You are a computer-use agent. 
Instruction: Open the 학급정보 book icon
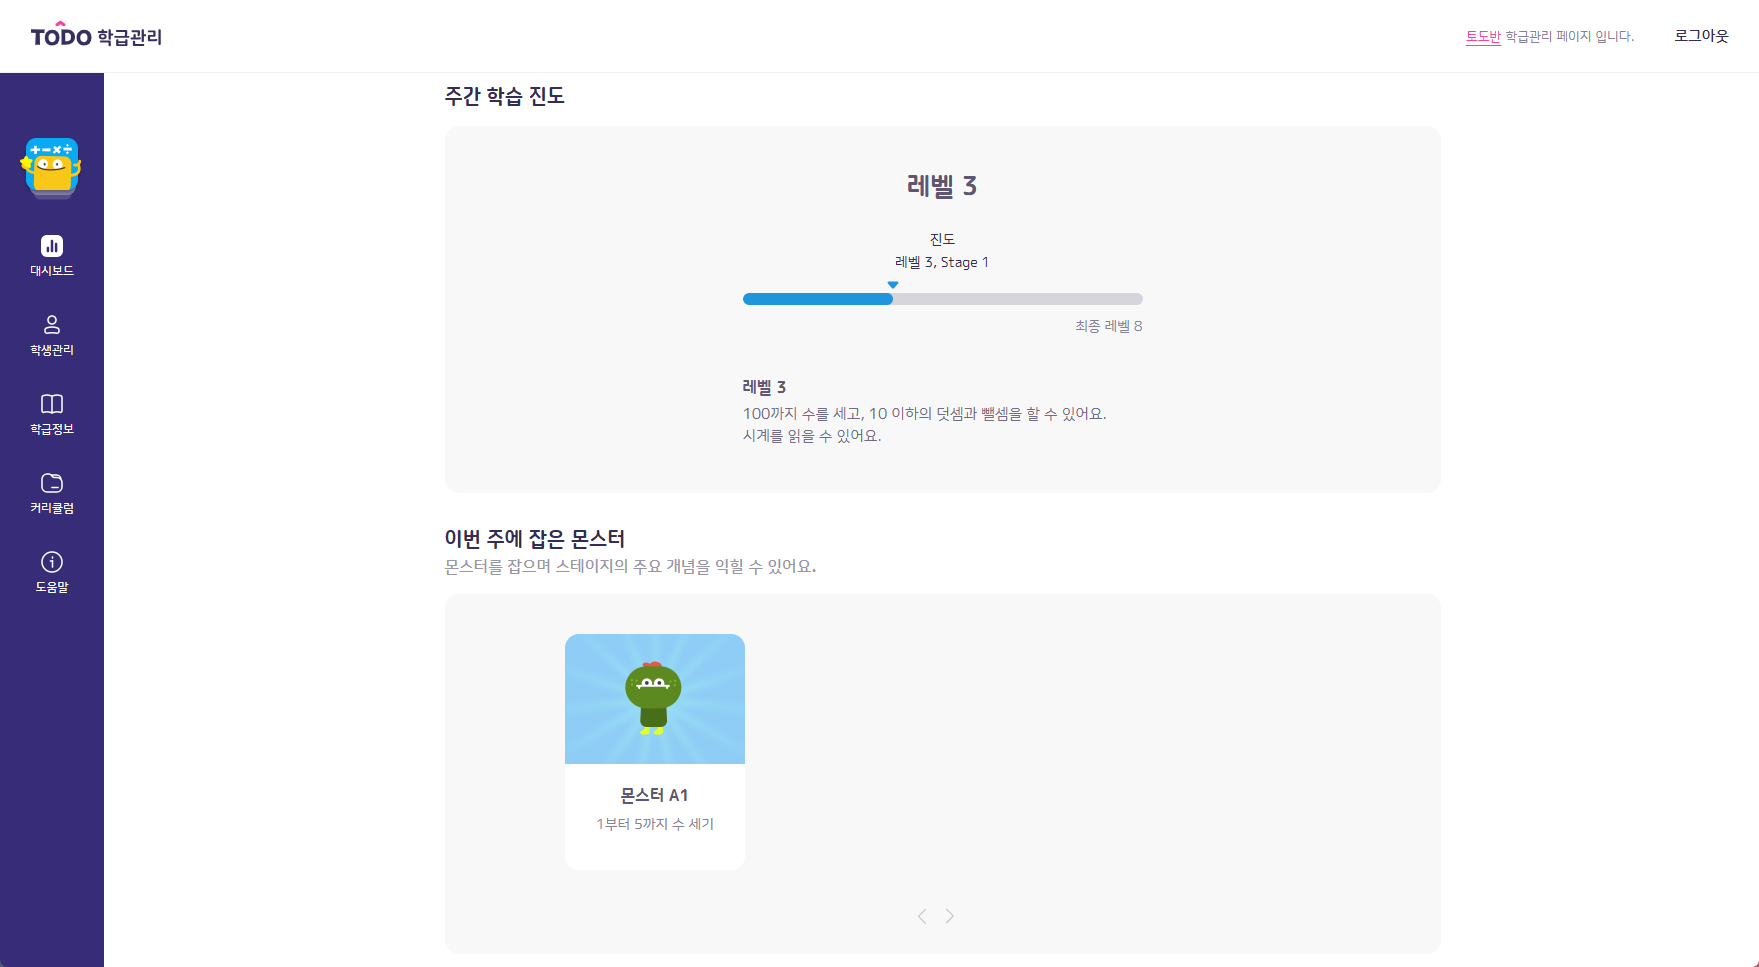[x=52, y=404]
